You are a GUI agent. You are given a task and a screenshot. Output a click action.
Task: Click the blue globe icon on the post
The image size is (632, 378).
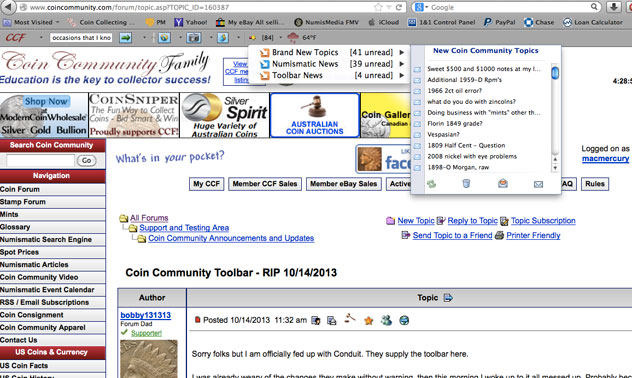coord(404,320)
